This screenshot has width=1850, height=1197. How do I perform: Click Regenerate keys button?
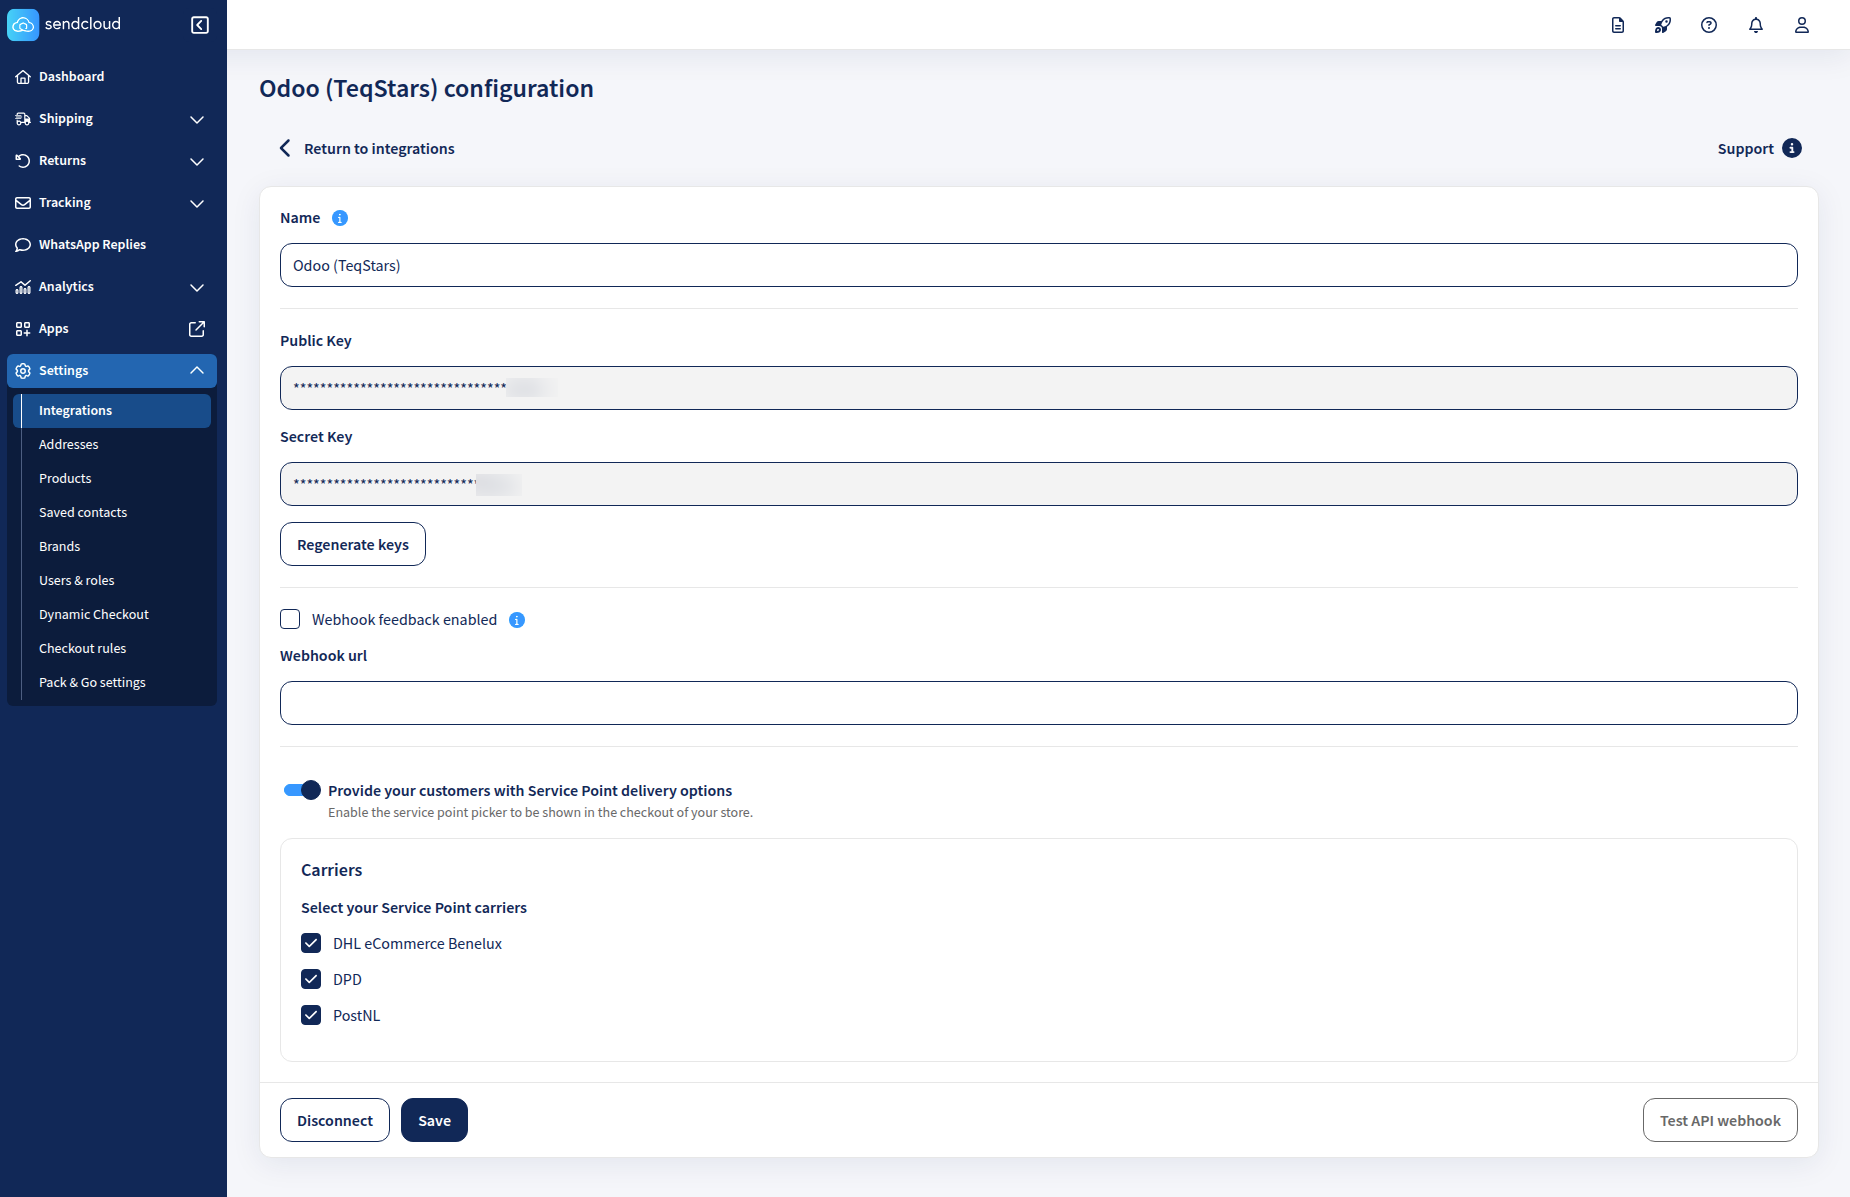[x=353, y=544]
